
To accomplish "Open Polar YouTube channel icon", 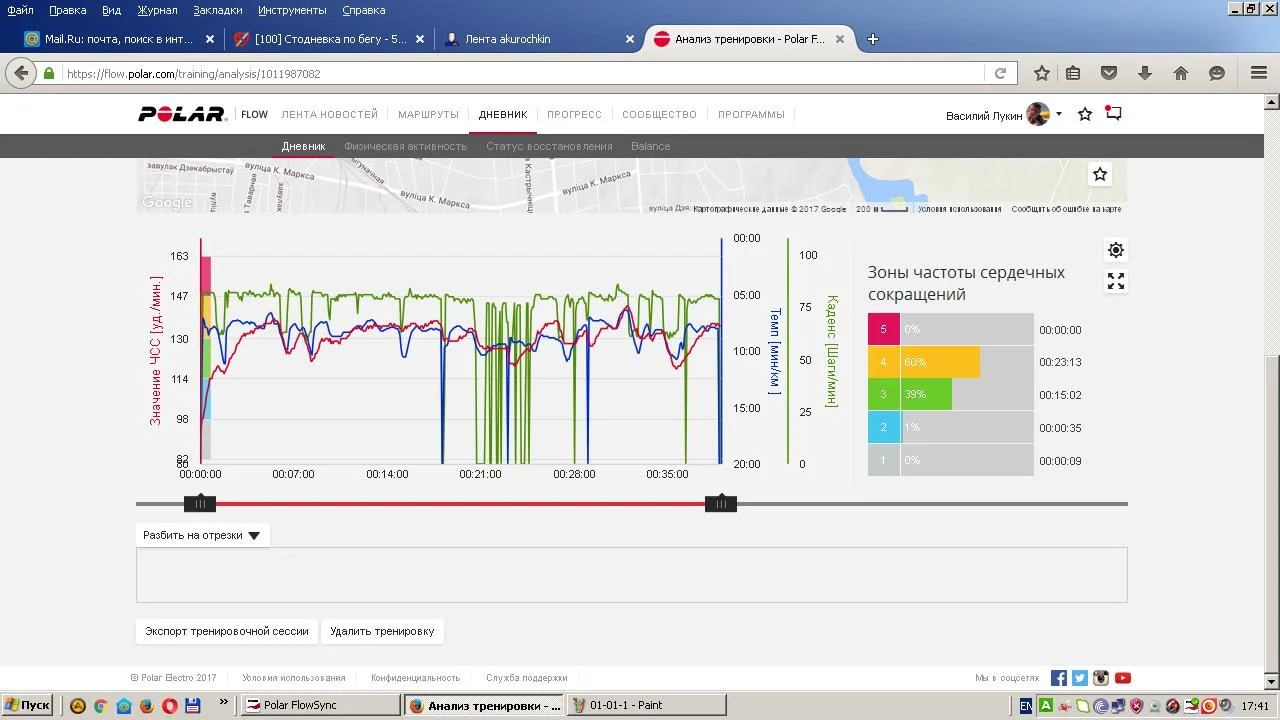I will 1123,678.
